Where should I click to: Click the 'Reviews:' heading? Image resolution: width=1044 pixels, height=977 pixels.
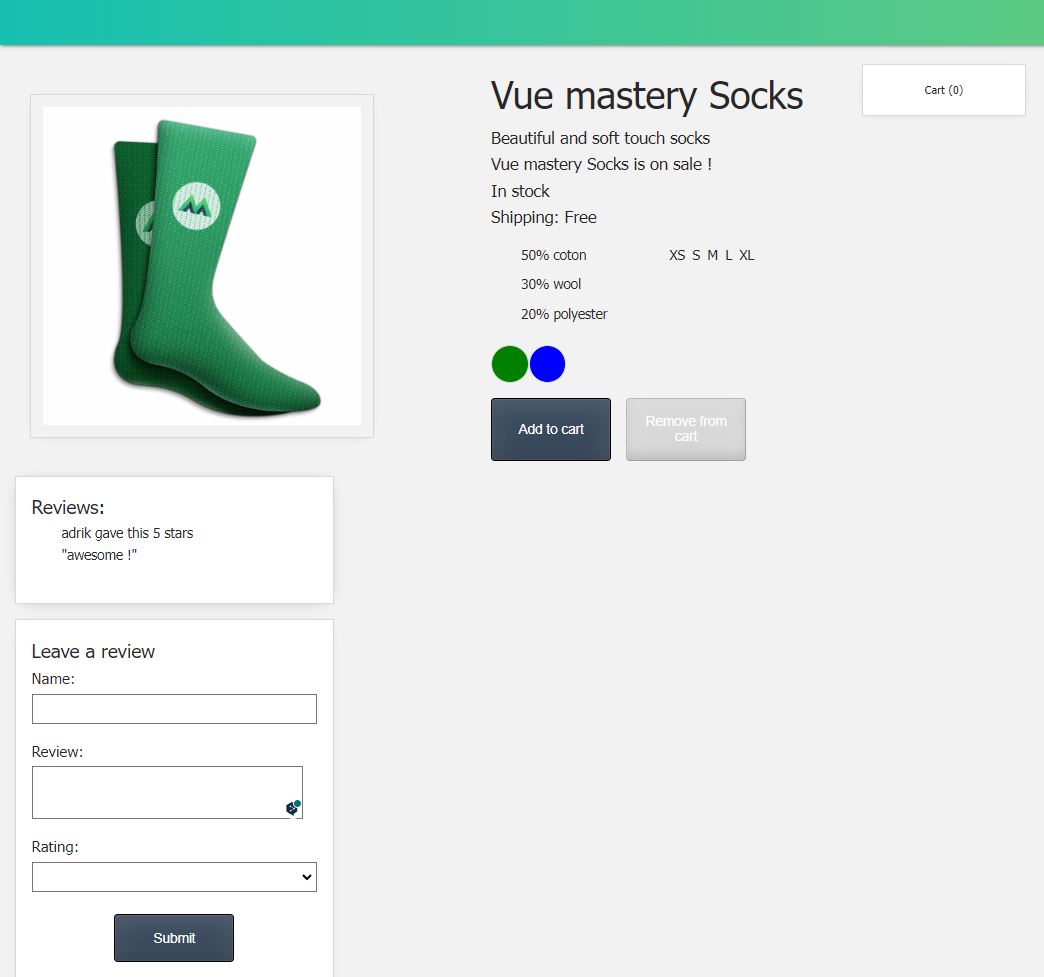tap(68, 507)
